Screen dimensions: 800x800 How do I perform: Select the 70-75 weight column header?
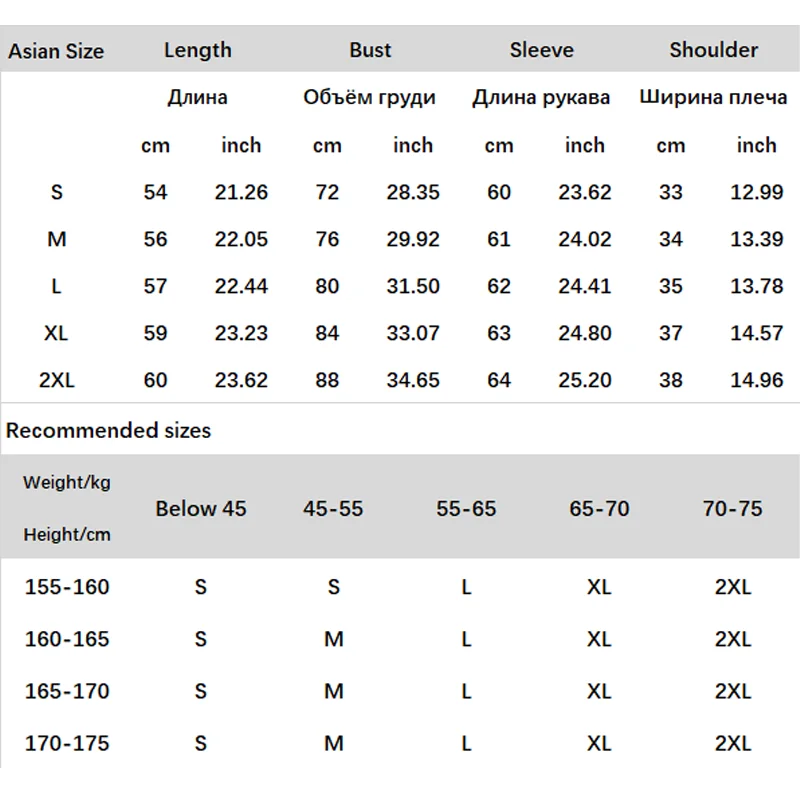pyautogui.click(x=733, y=509)
